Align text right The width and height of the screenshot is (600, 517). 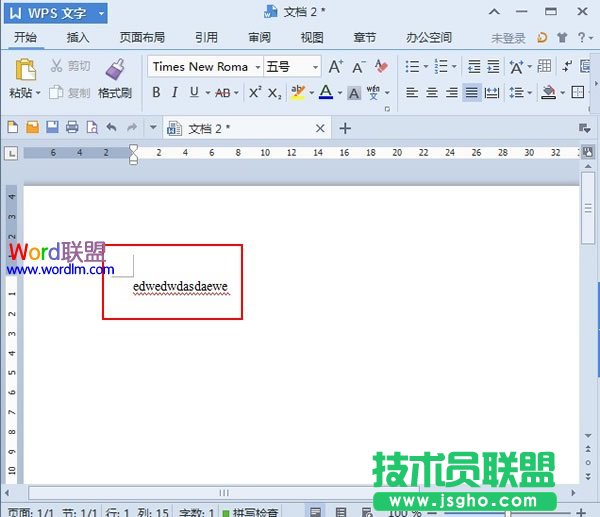(x=452, y=93)
